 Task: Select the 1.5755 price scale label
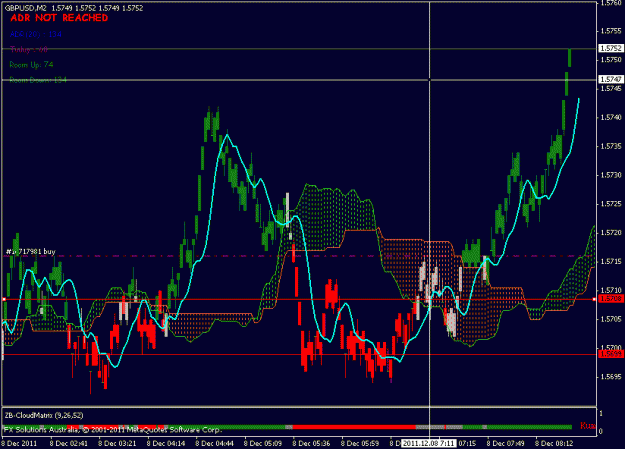point(611,31)
